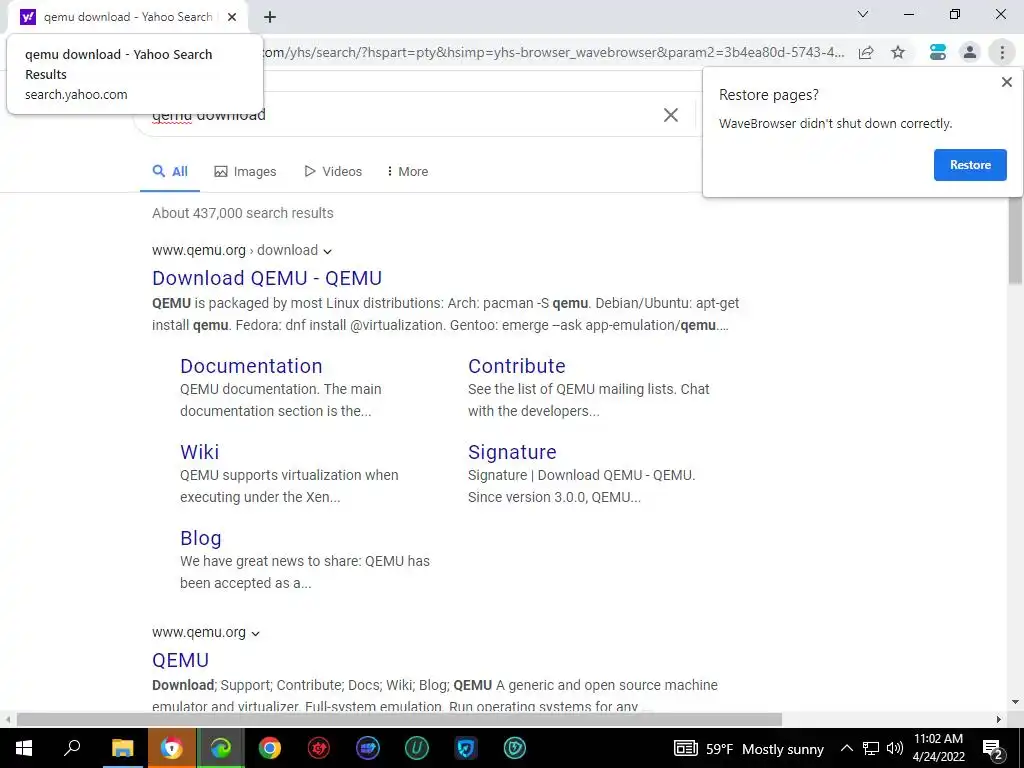Open the tab search chevron in title bar
Image resolution: width=1024 pixels, height=768 pixels.
[x=863, y=14]
